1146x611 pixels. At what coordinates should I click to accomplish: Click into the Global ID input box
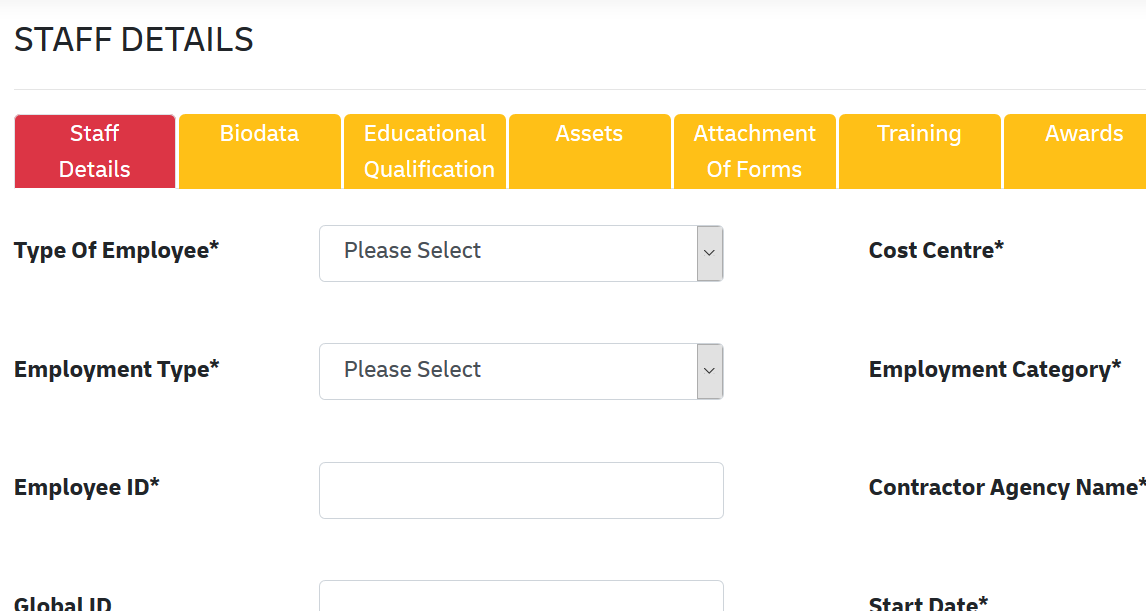(x=521, y=597)
